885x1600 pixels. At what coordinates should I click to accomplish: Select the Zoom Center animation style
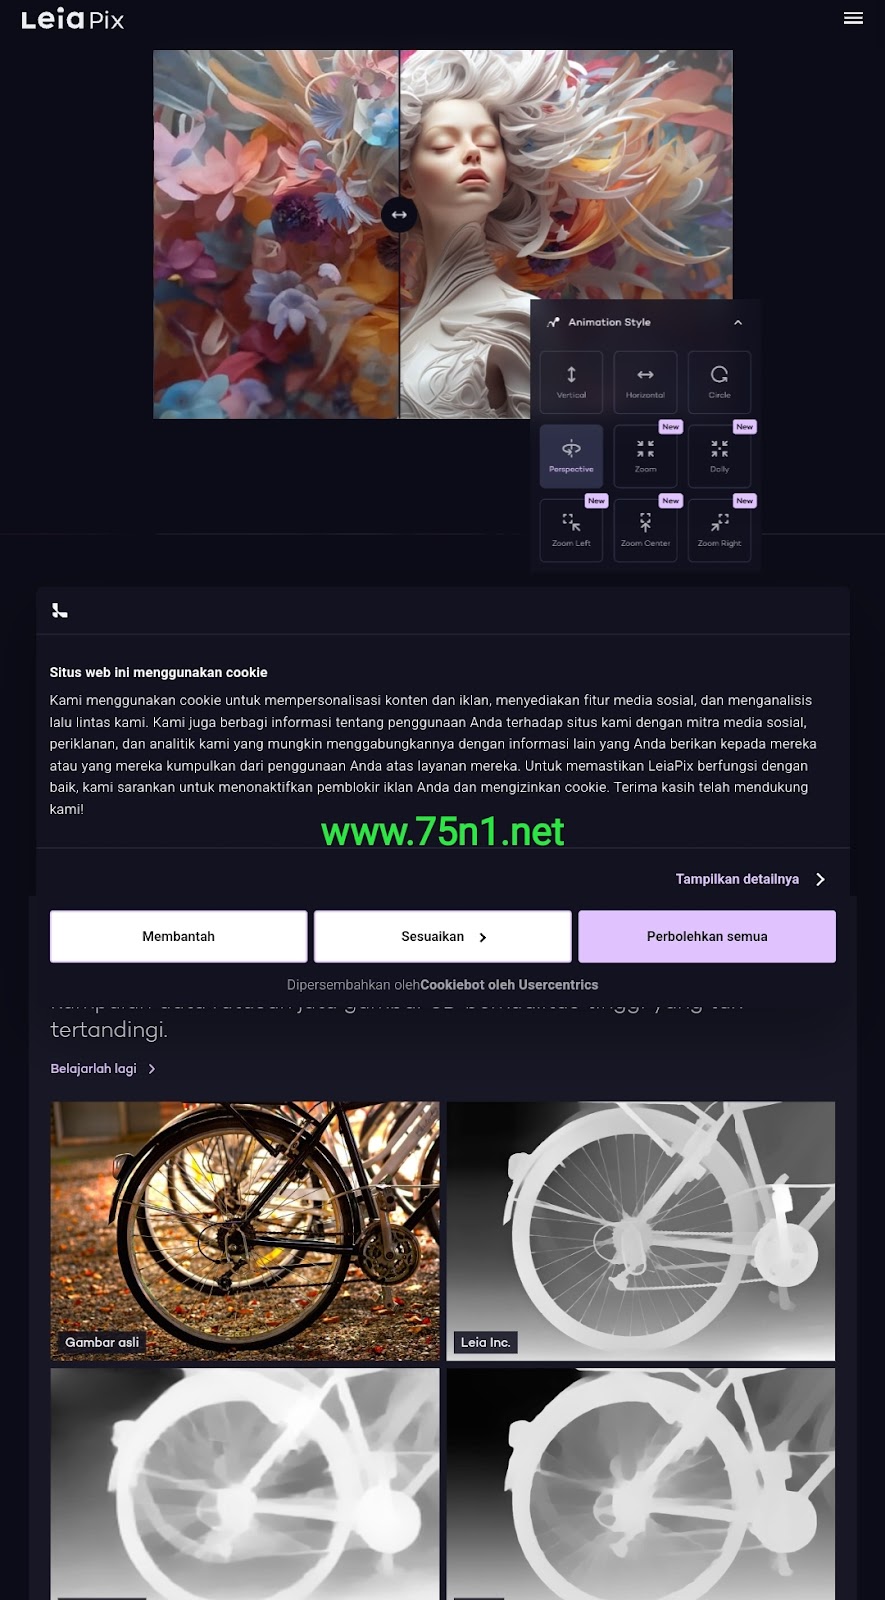pos(645,530)
